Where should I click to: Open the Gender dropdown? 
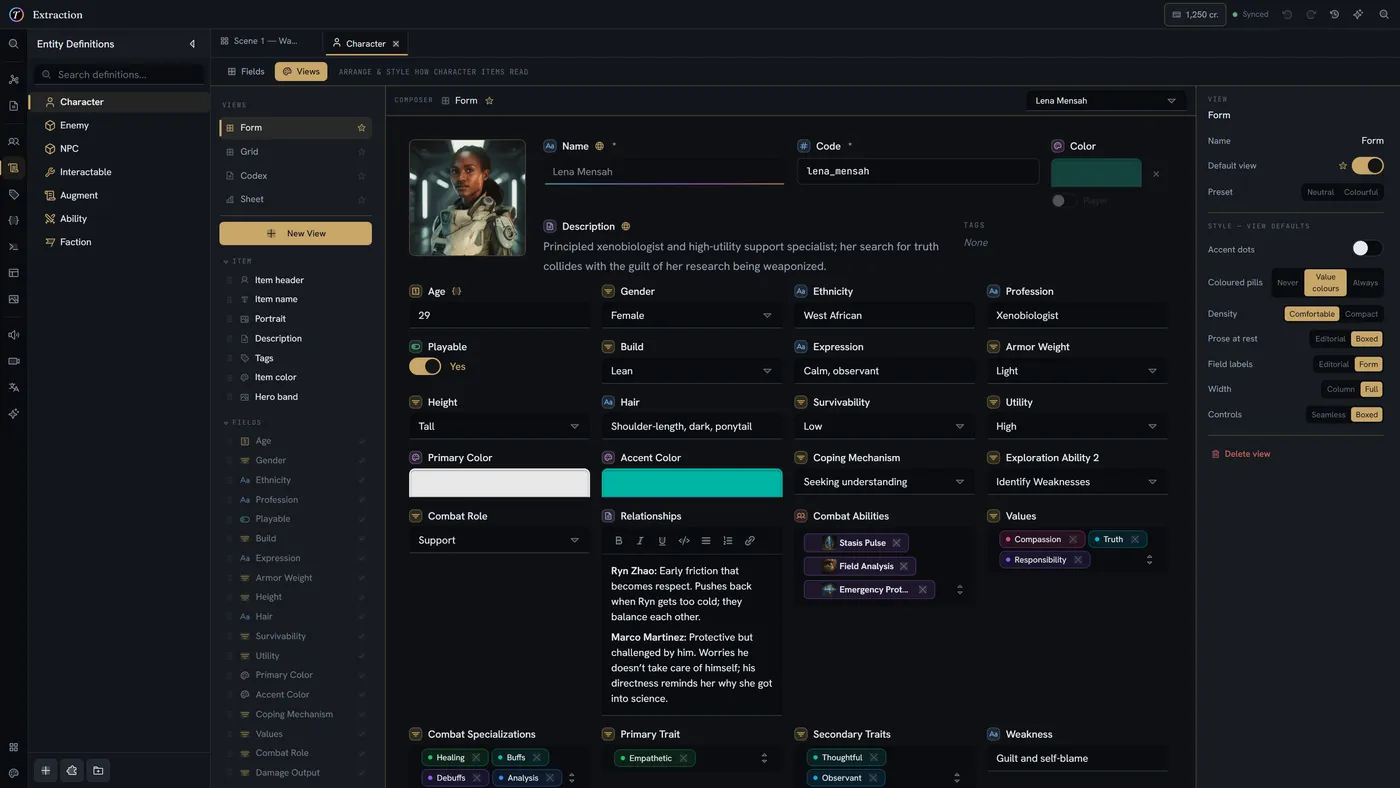click(x=692, y=315)
